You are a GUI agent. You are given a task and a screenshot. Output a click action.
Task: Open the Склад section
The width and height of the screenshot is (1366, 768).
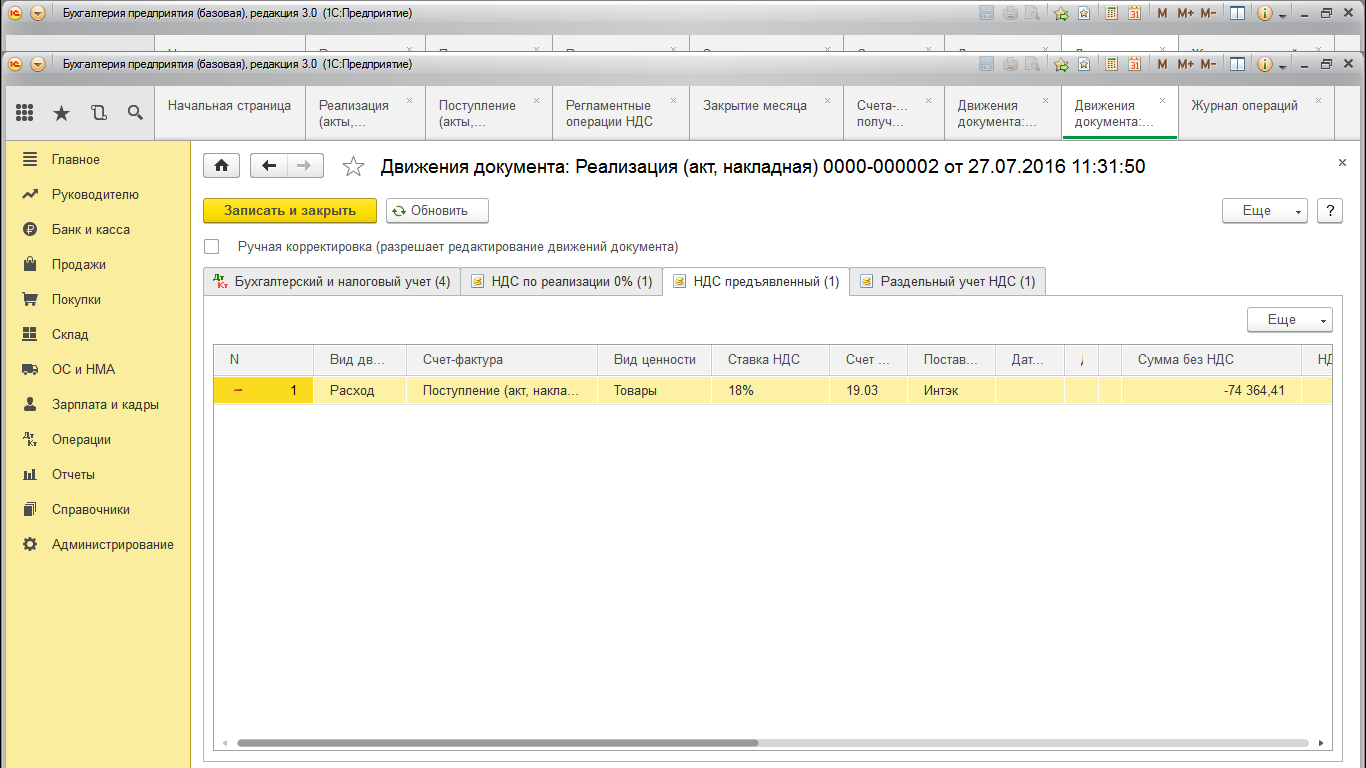pos(70,334)
